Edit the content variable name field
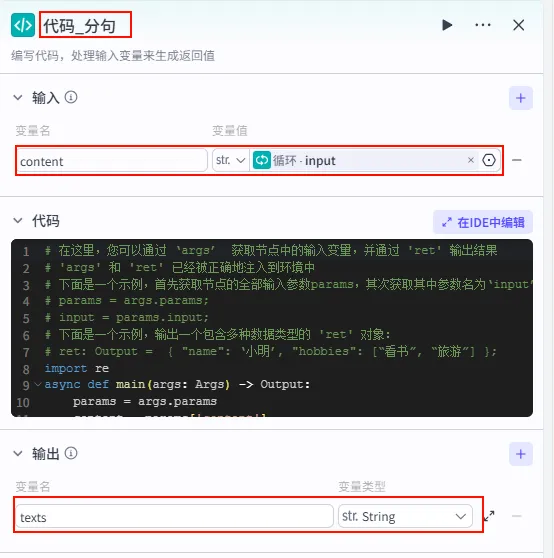 [112, 161]
